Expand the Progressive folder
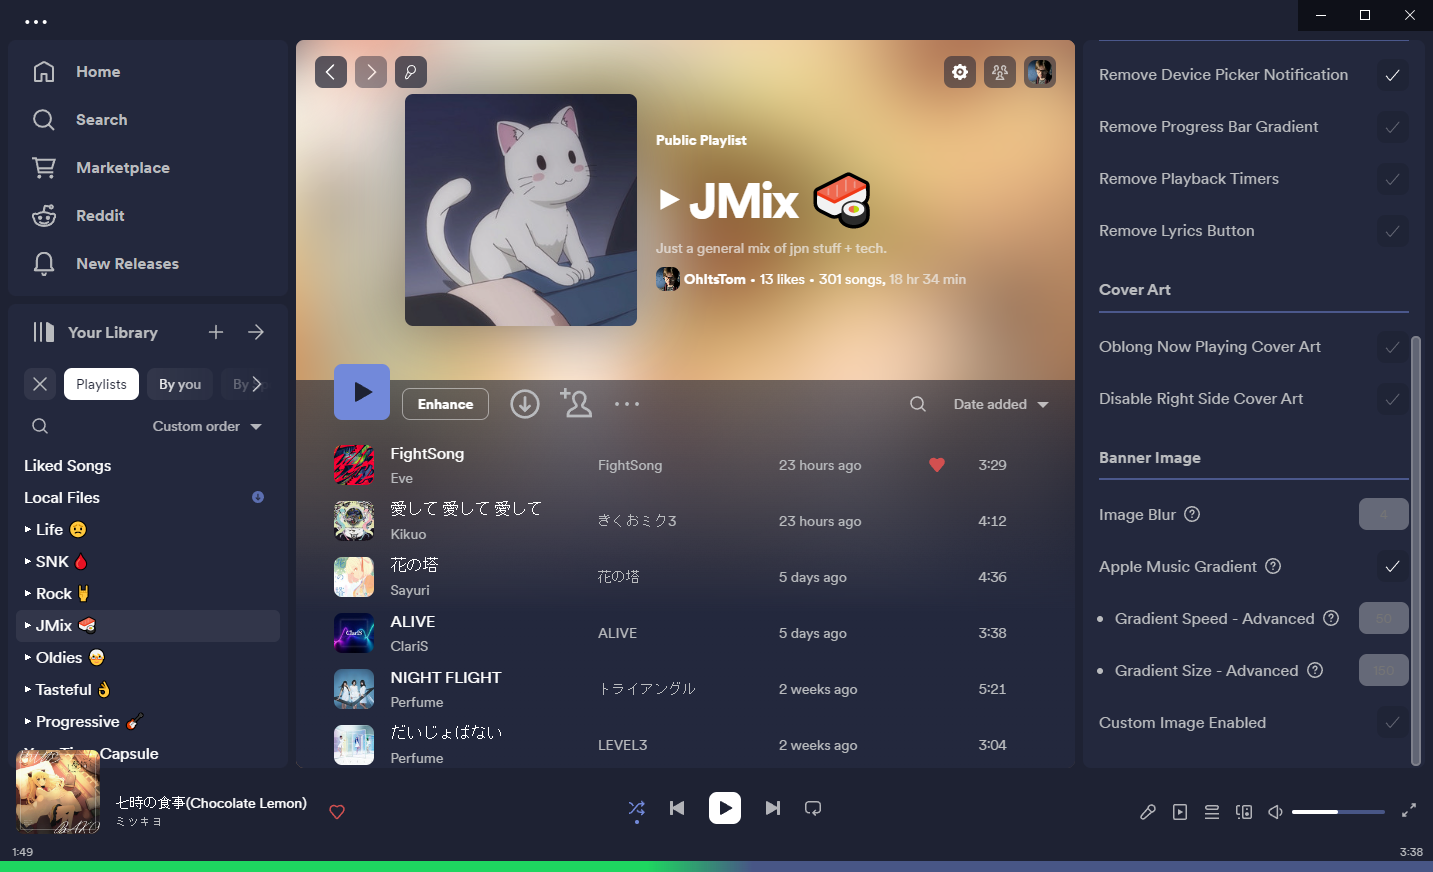Screen dimensions: 1433x872 (x=28, y=721)
